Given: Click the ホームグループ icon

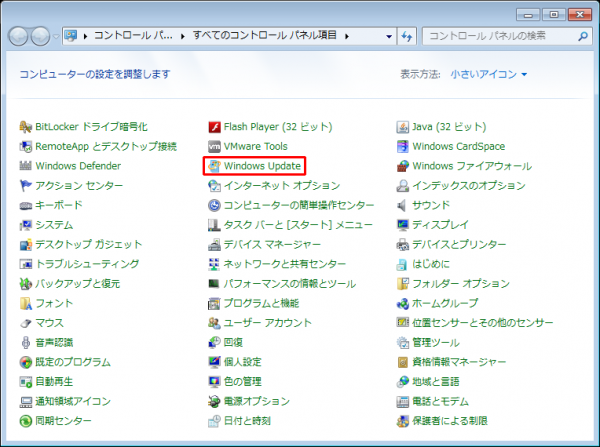Looking at the screenshot, I should point(403,303).
